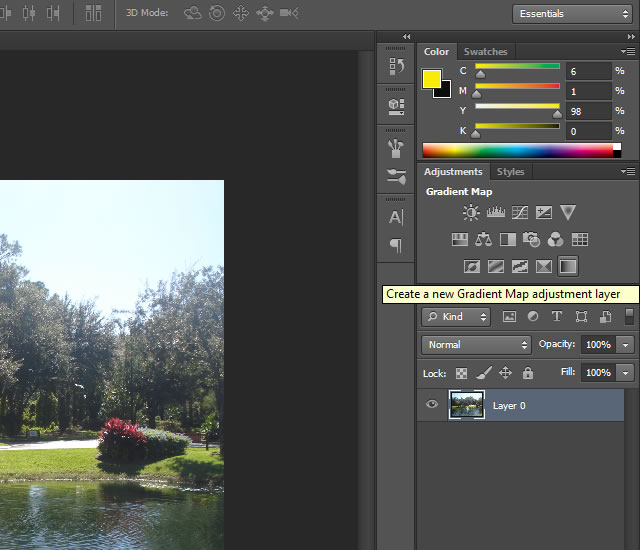Switch to the Styles tab
The height and width of the screenshot is (550, 640).
coord(510,172)
